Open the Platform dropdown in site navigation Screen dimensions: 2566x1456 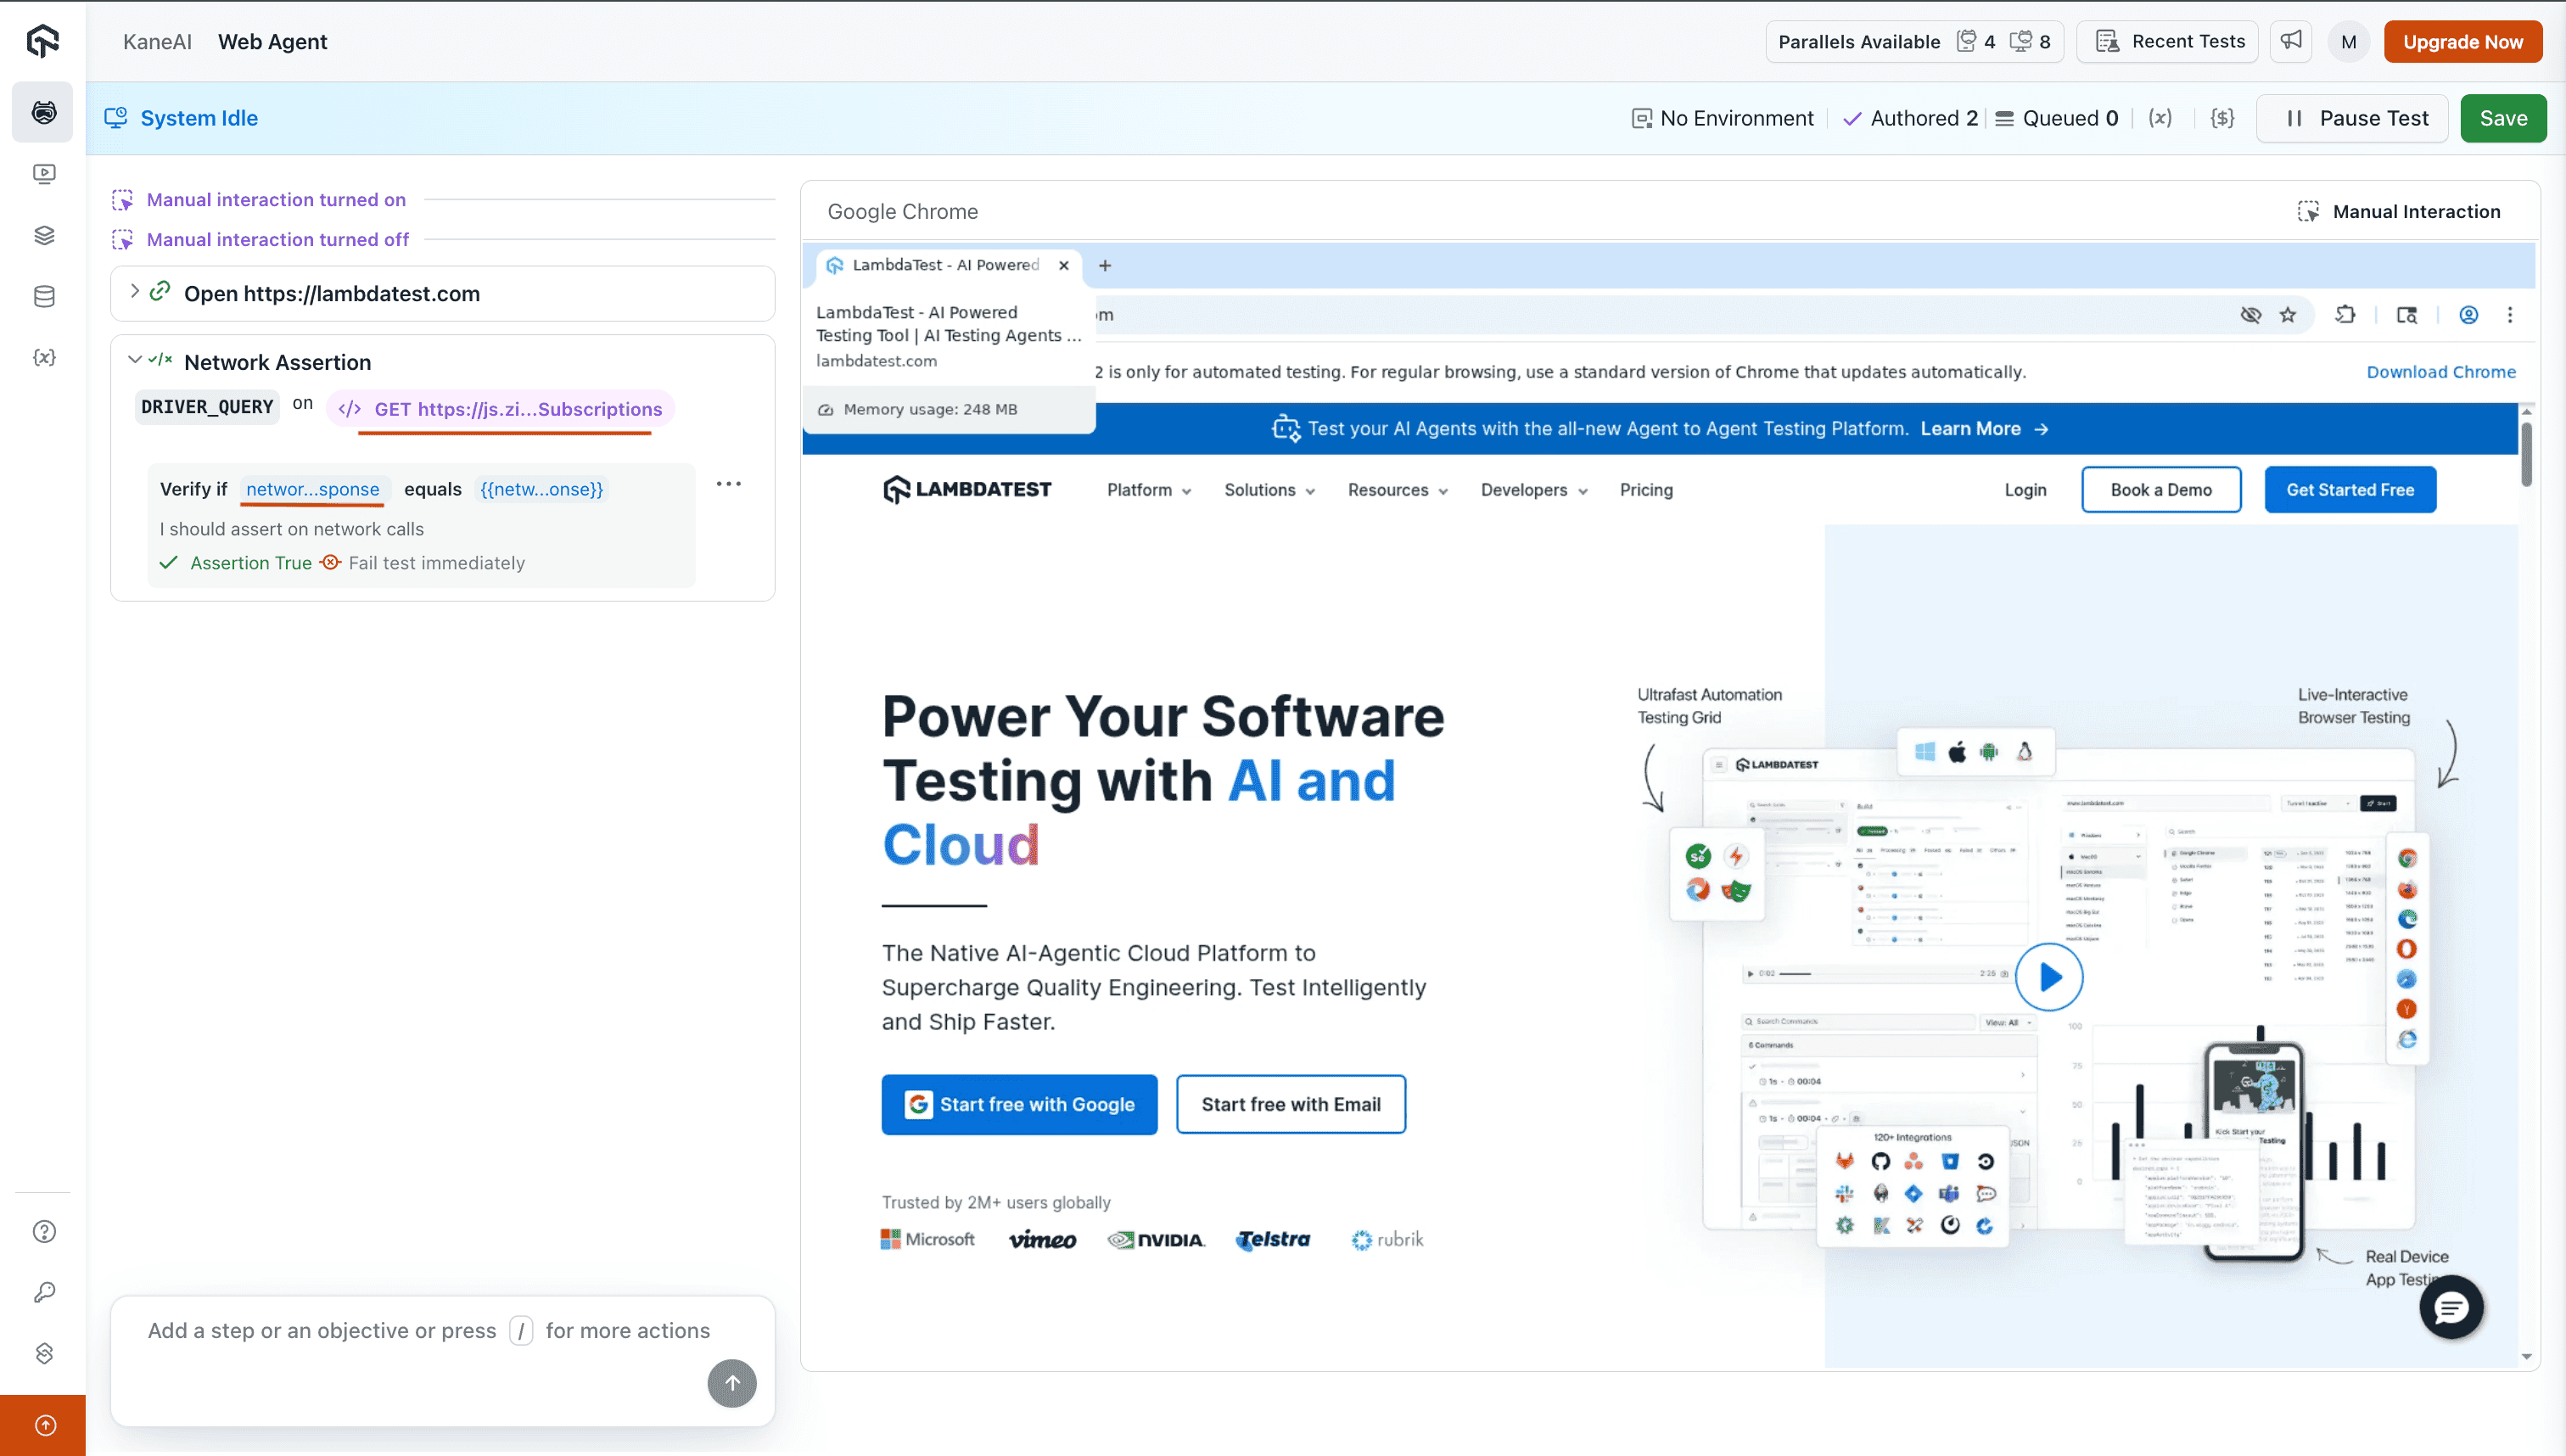1148,490
